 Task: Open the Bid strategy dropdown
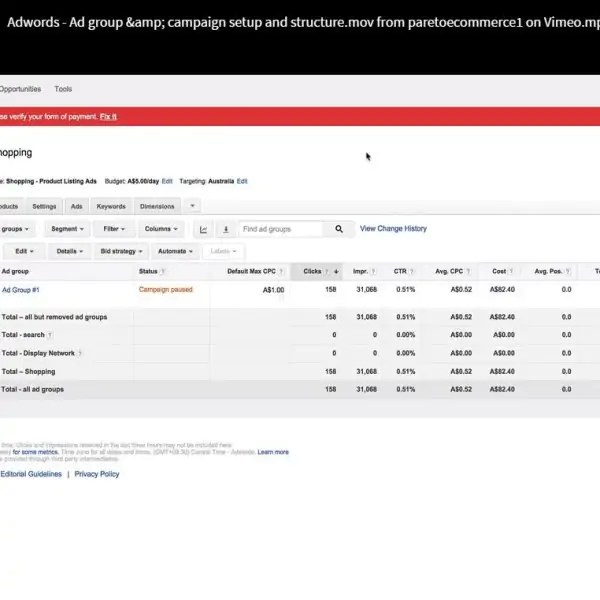[x=121, y=251]
